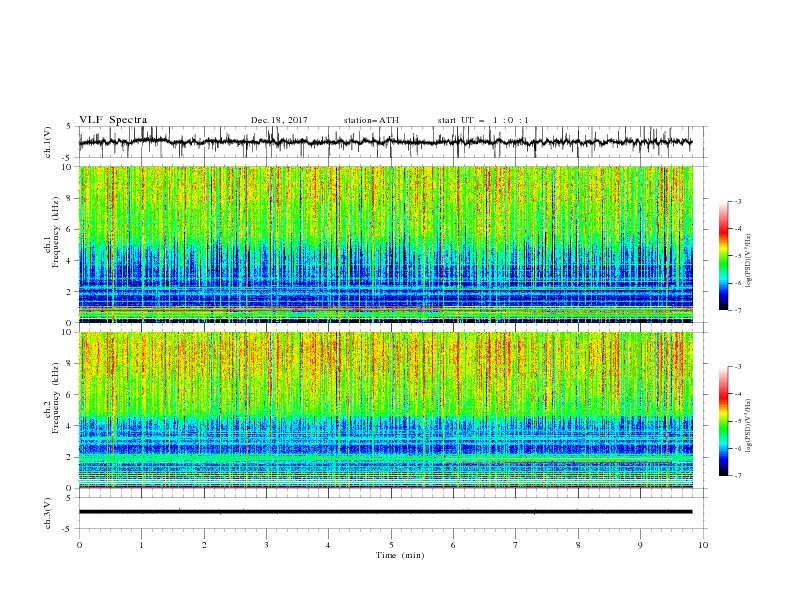Click time axis tick label 8
This screenshot has width=792, height=612.
578,545
